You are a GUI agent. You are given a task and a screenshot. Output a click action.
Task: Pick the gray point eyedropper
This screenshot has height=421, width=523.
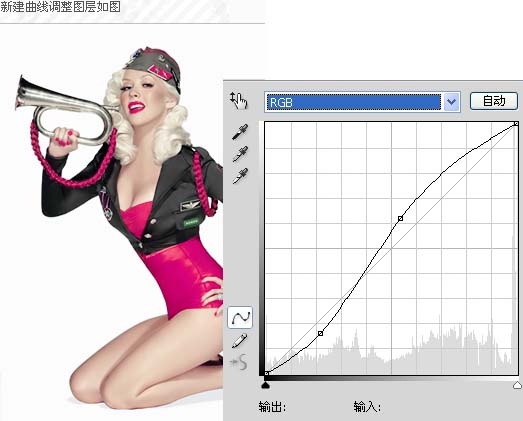[240, 154]
